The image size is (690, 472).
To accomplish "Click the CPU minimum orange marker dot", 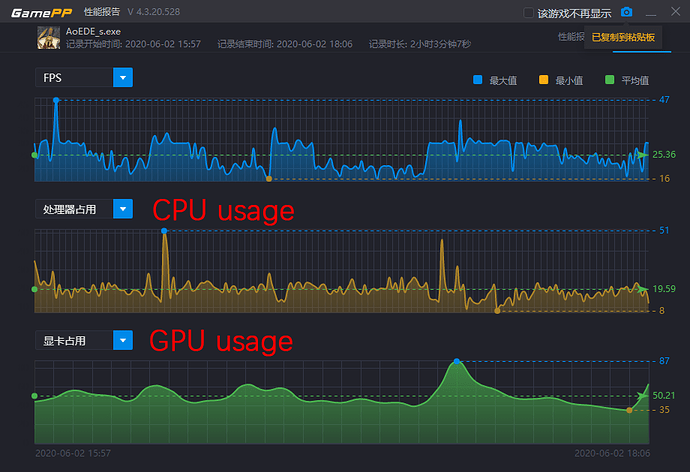I will click(497, 311).
